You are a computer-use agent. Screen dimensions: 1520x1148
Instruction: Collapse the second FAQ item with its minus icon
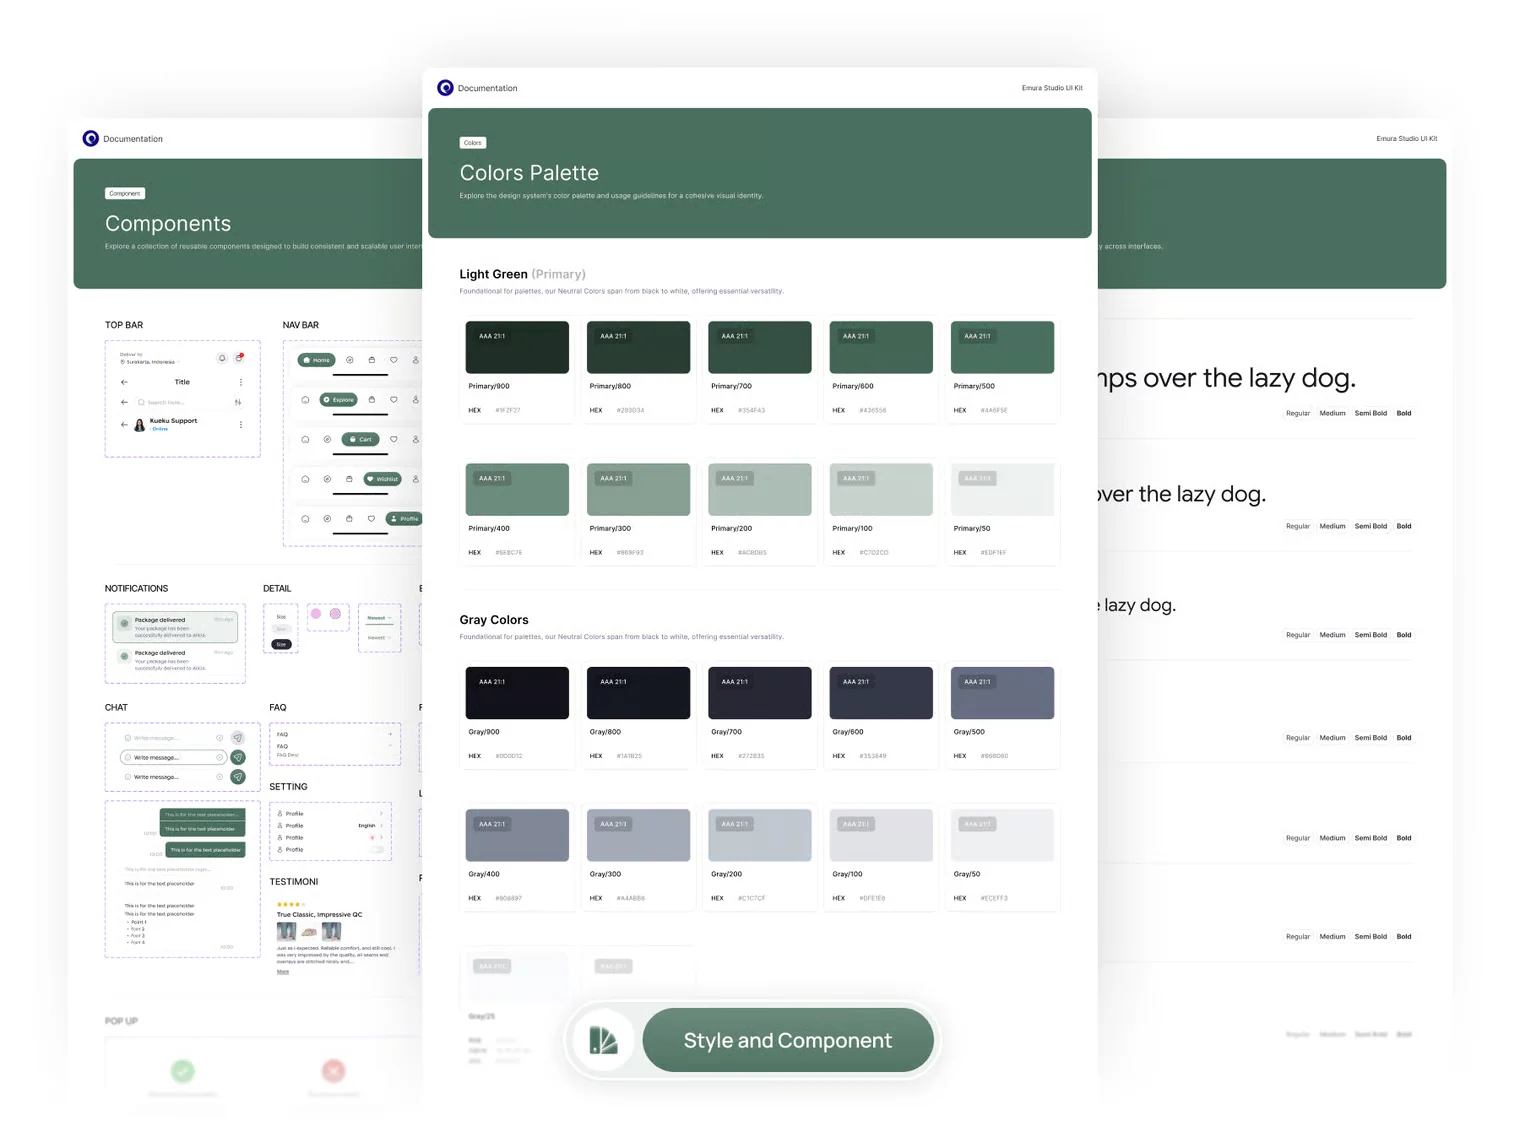coord(390,746)
